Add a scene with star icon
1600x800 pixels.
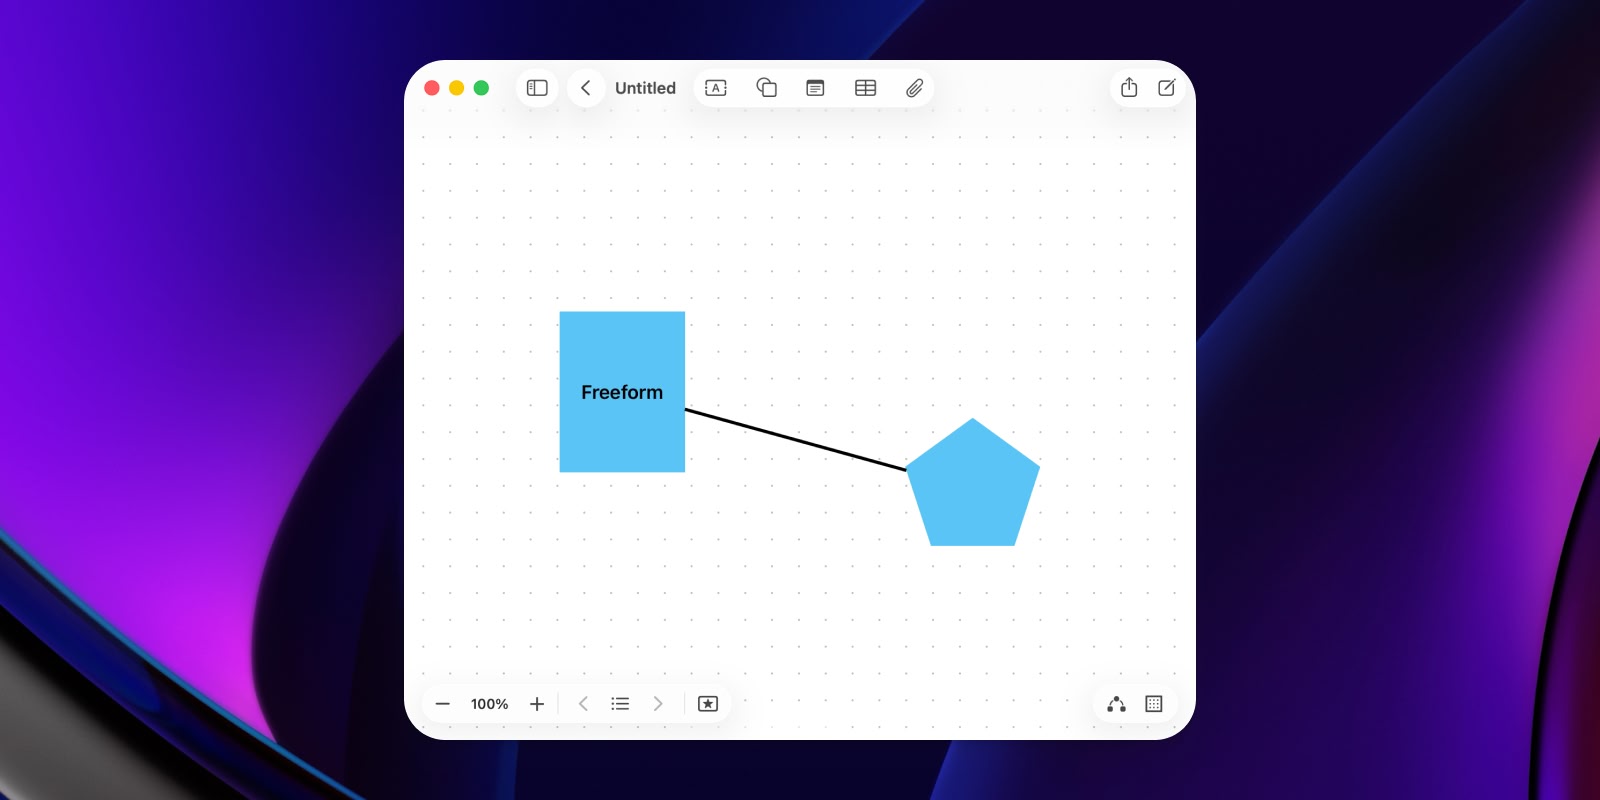click(x=708, y=704)
